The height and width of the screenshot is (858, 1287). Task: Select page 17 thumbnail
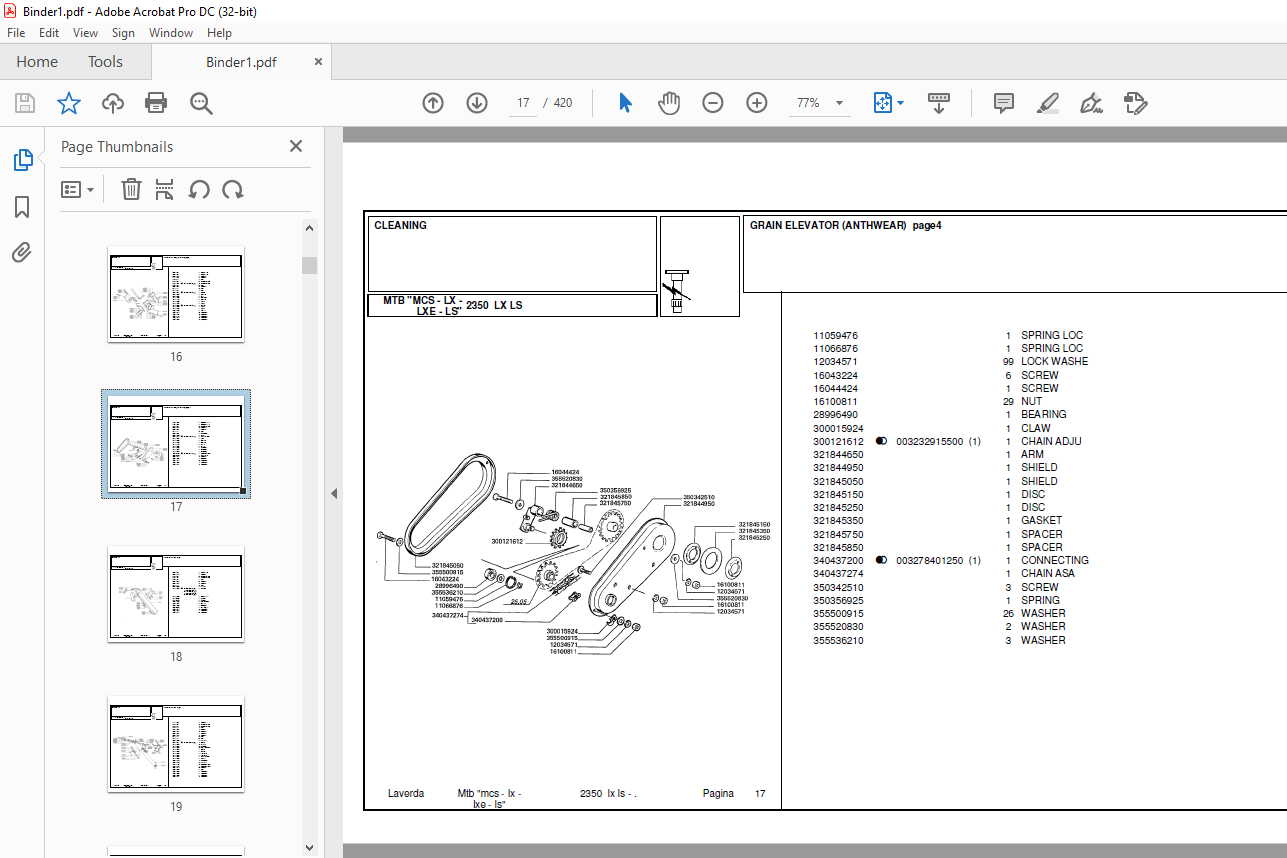point(176,444)
